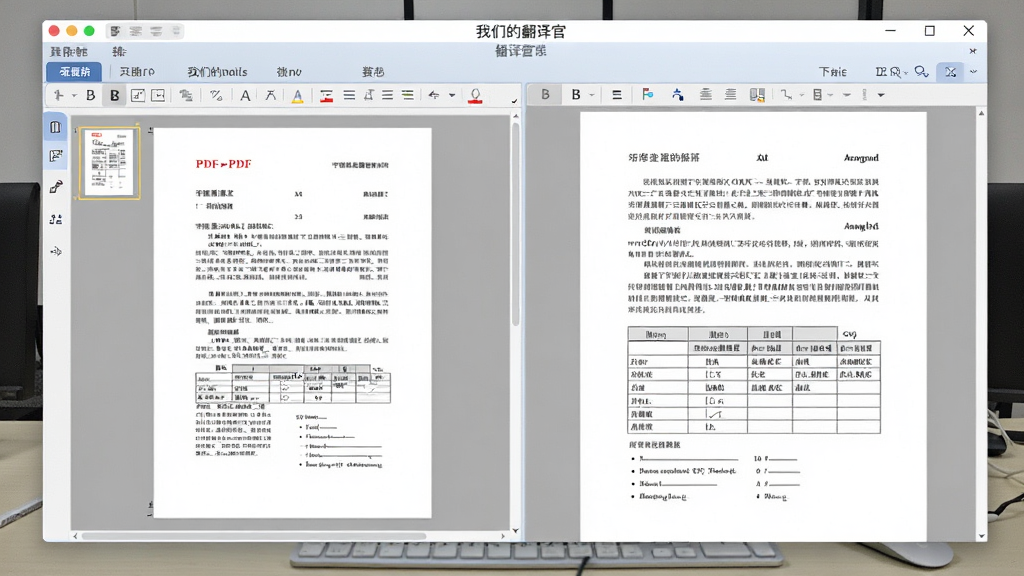Click the first icon right of the green window button
Viewport: 1024px width, 576px height.
(116, 31)
